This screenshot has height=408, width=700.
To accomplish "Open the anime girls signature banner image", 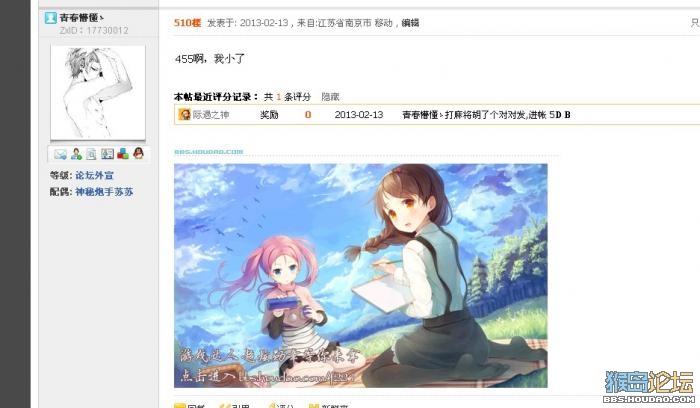I will pos(361,275).
